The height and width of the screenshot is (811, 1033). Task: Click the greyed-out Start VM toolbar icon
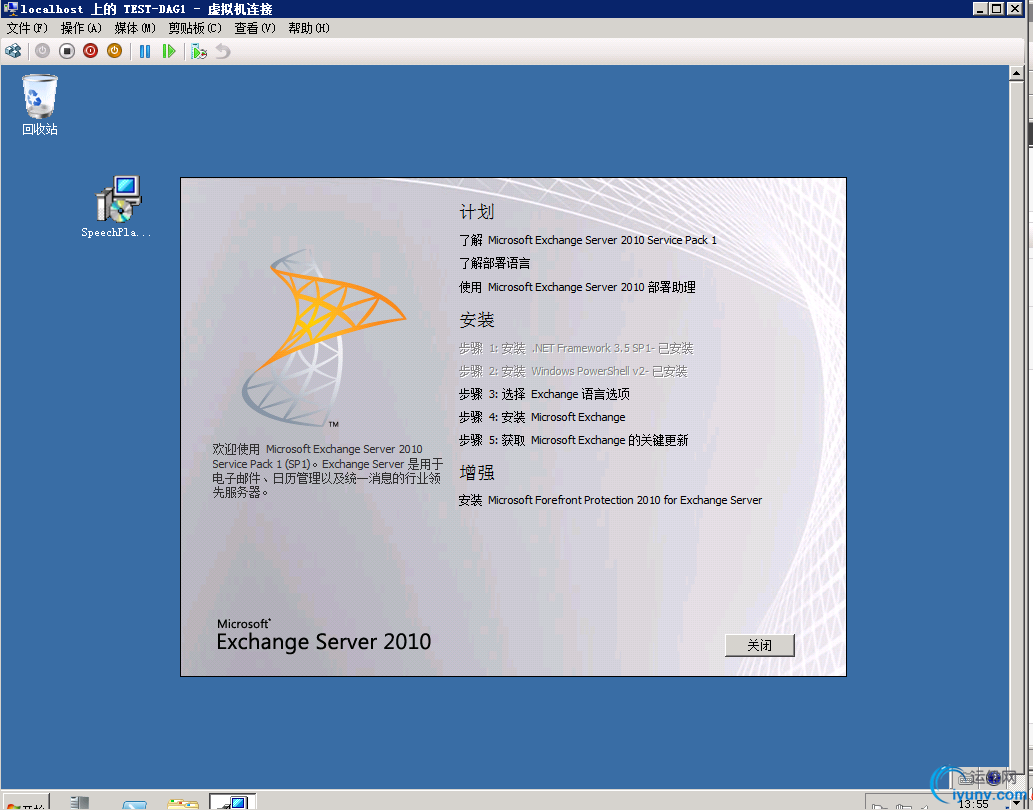pyautogui.click(x=42, y=51)
